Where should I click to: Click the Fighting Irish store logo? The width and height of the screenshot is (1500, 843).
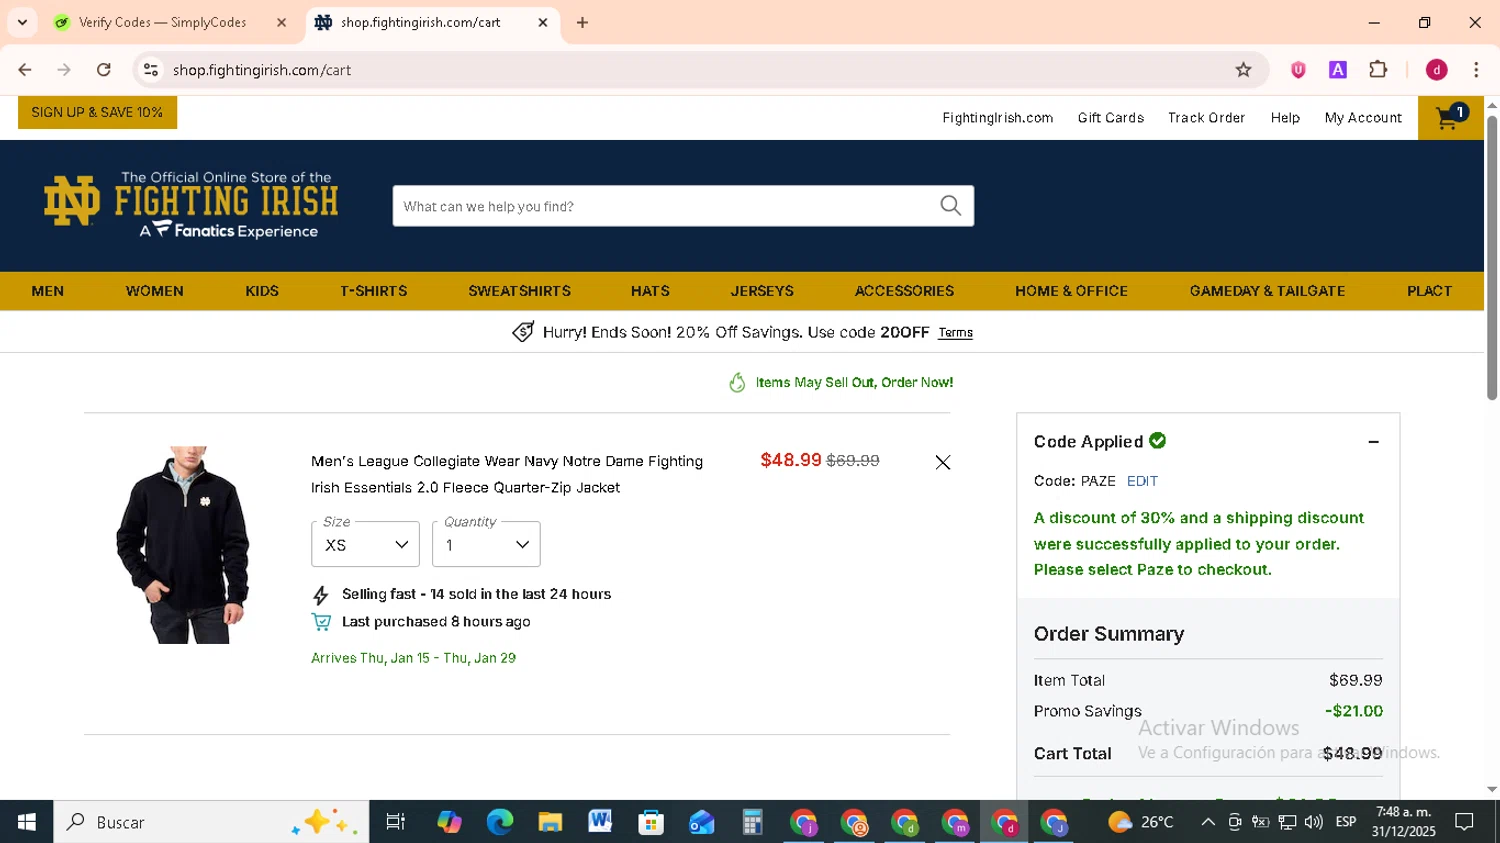pyautogui.click(x=191, y=205)
